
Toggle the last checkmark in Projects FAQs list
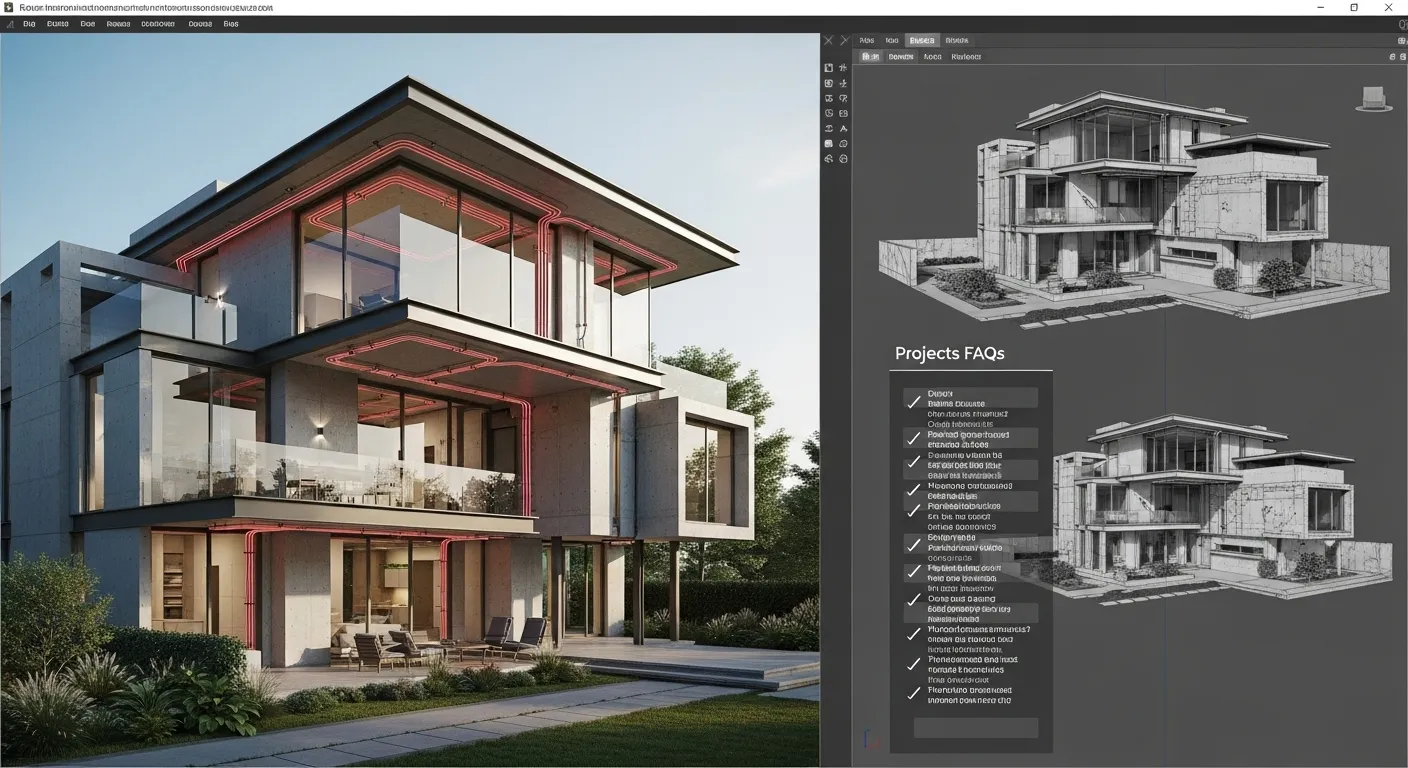pyautogui.click(x=912, y=693)
